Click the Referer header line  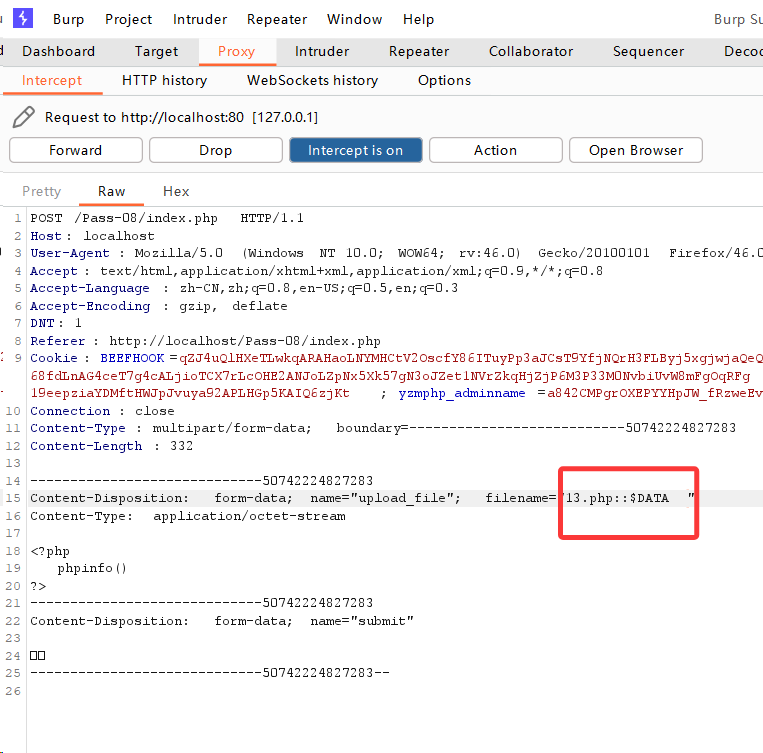[x=205, y=341]
